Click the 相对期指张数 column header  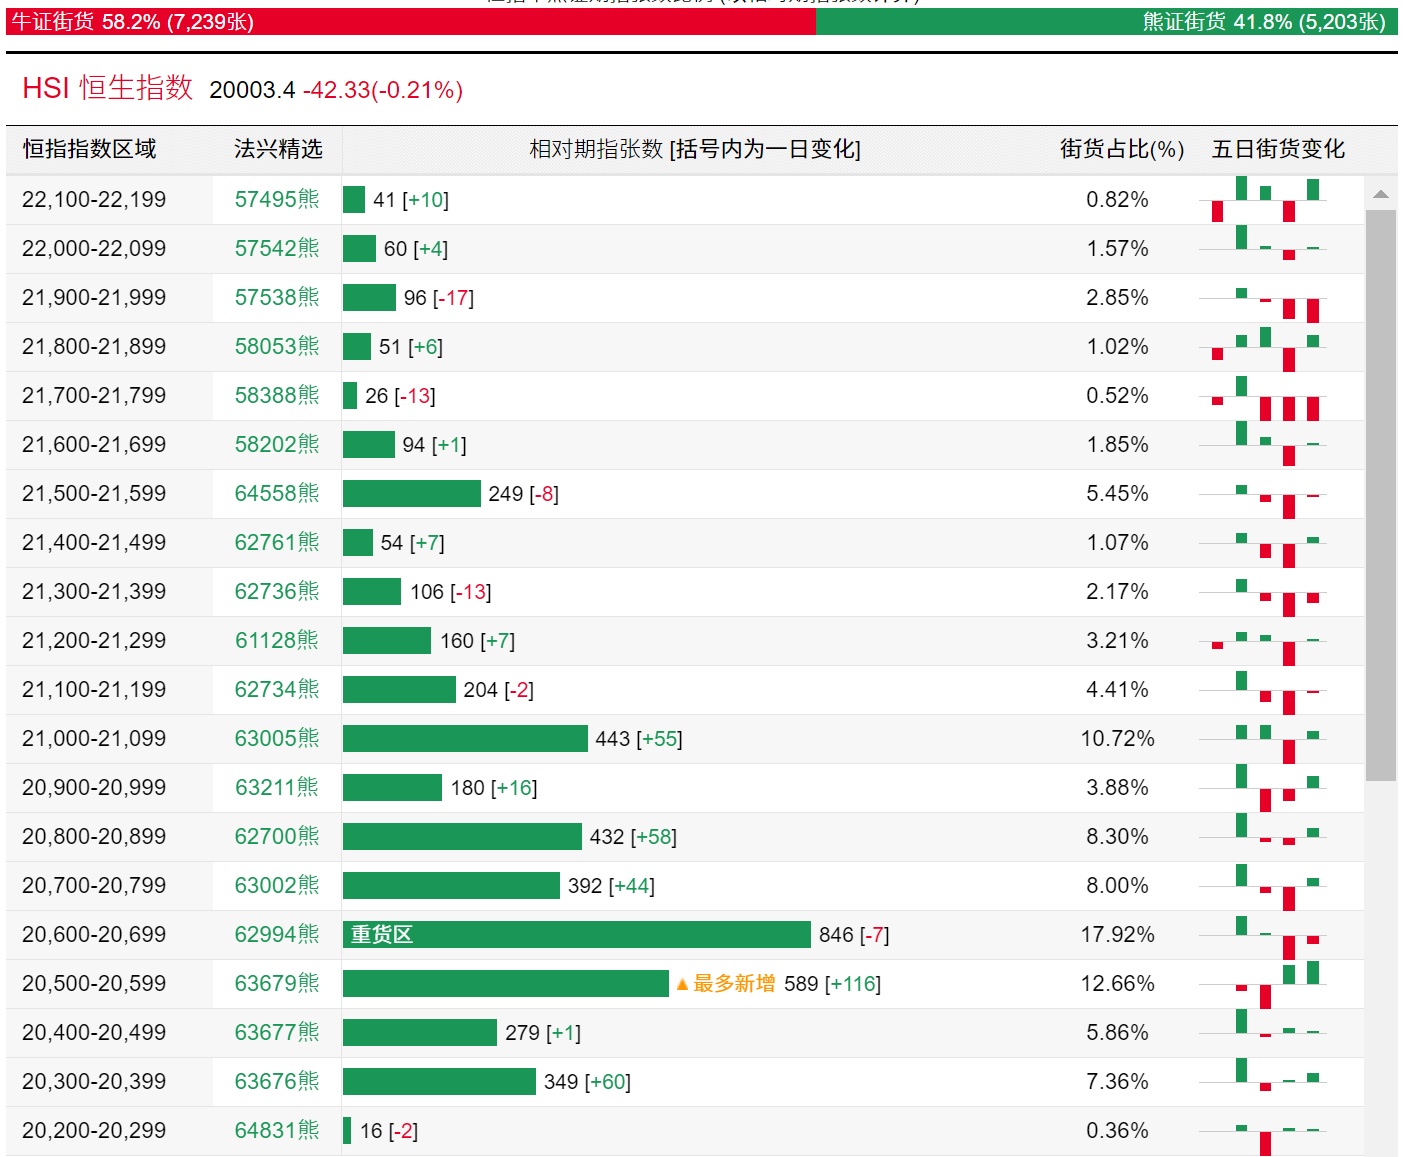[x=695, y=149]
